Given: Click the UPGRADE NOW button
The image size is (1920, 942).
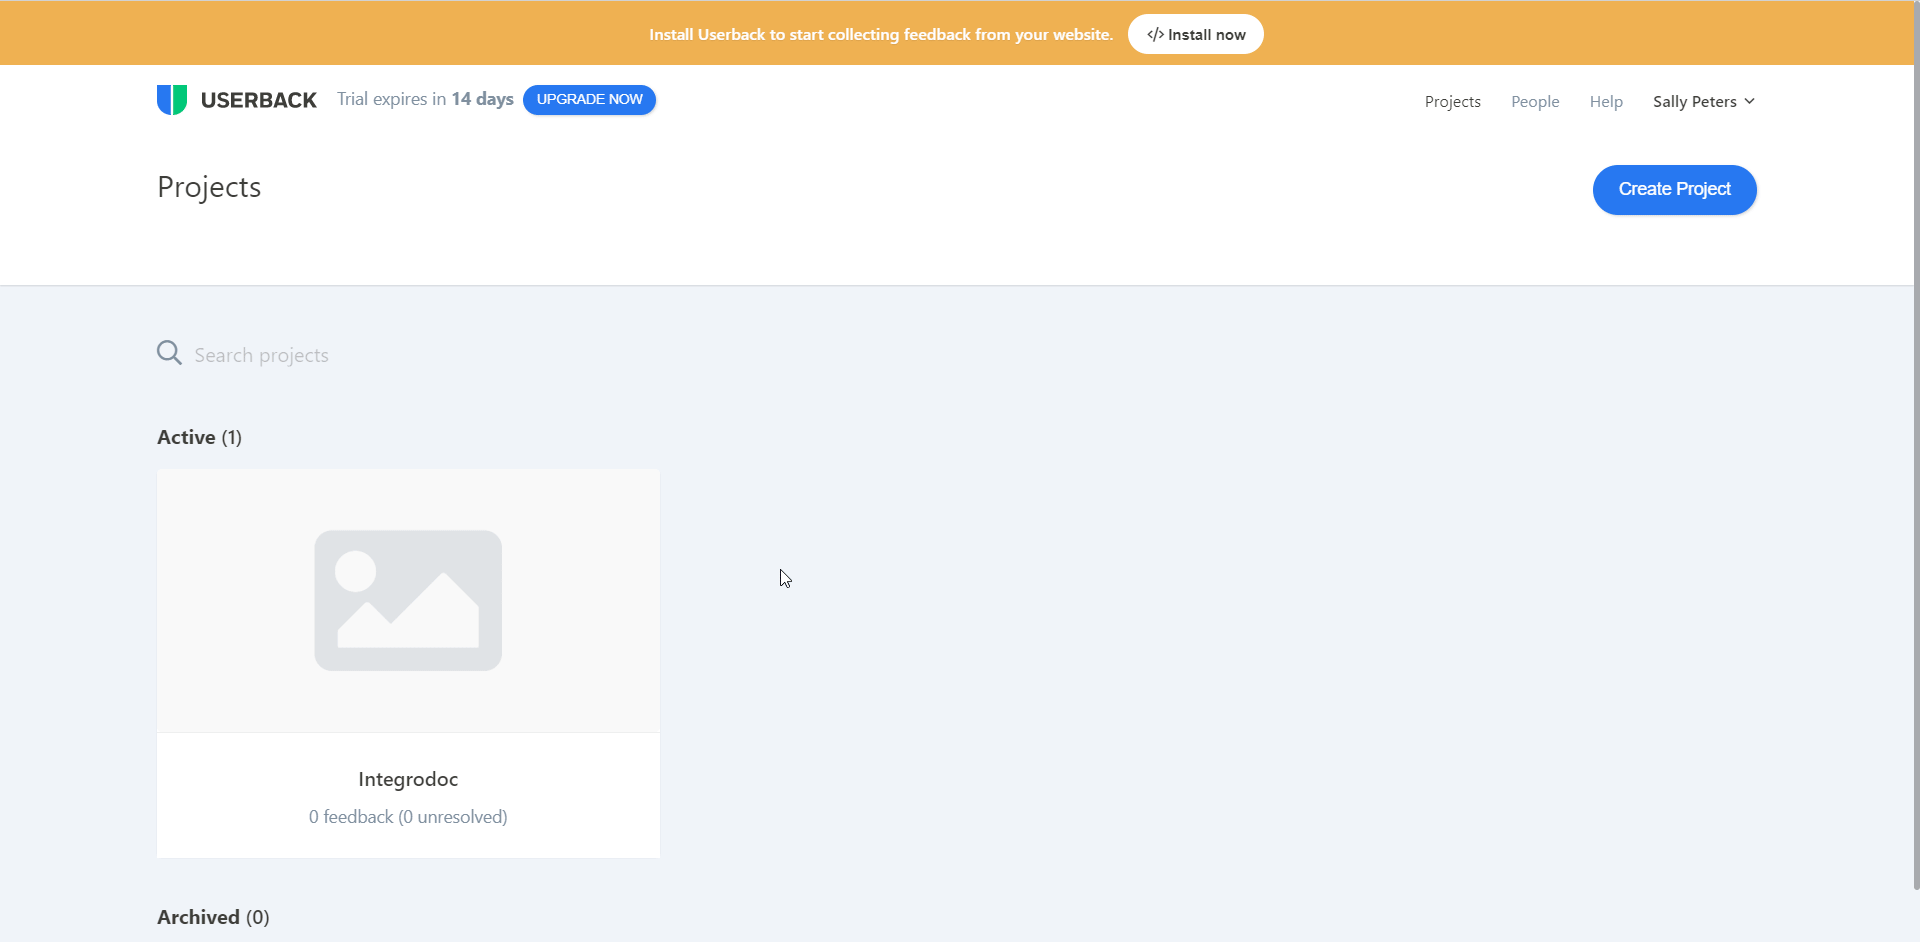Looking at the screenshot, I should [589, 100].
